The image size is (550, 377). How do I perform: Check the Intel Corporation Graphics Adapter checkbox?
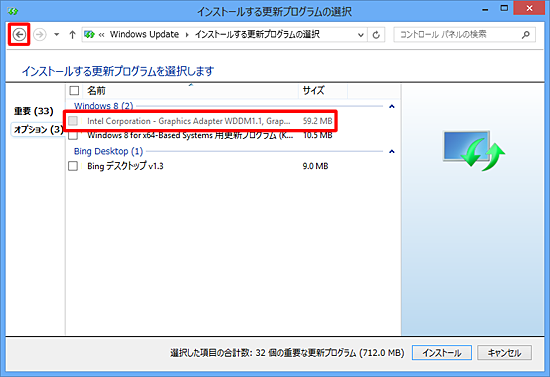click(73, 121)
